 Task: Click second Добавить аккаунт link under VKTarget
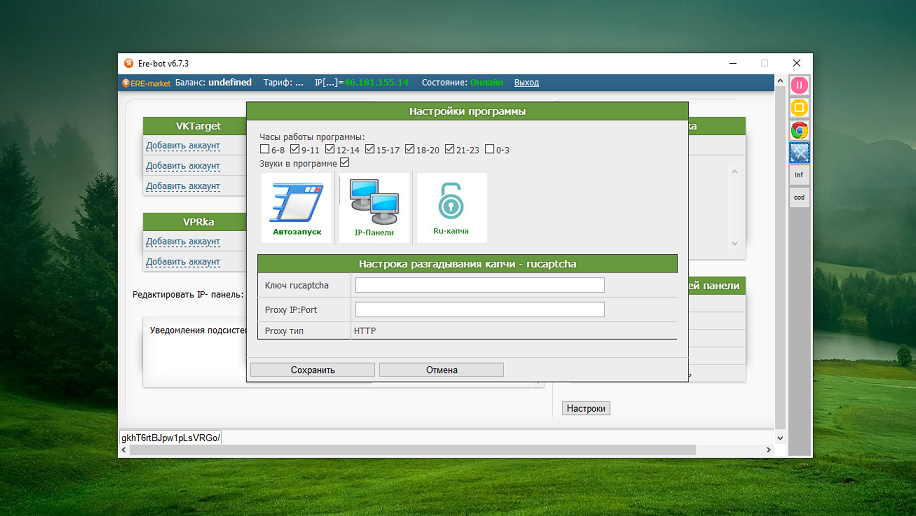(183, 166)
